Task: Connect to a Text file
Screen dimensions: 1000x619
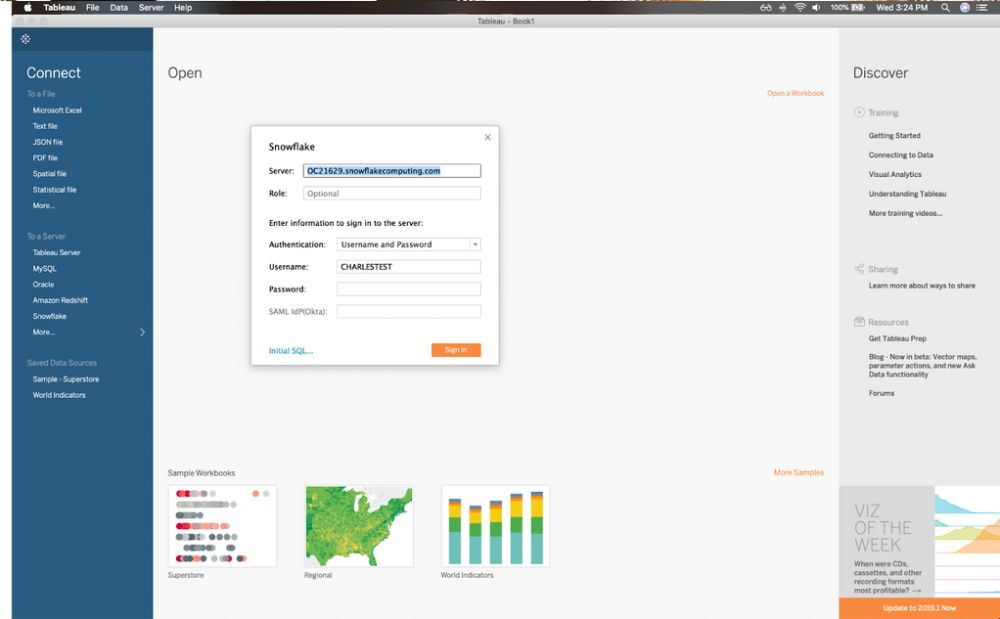Action: 45,126
